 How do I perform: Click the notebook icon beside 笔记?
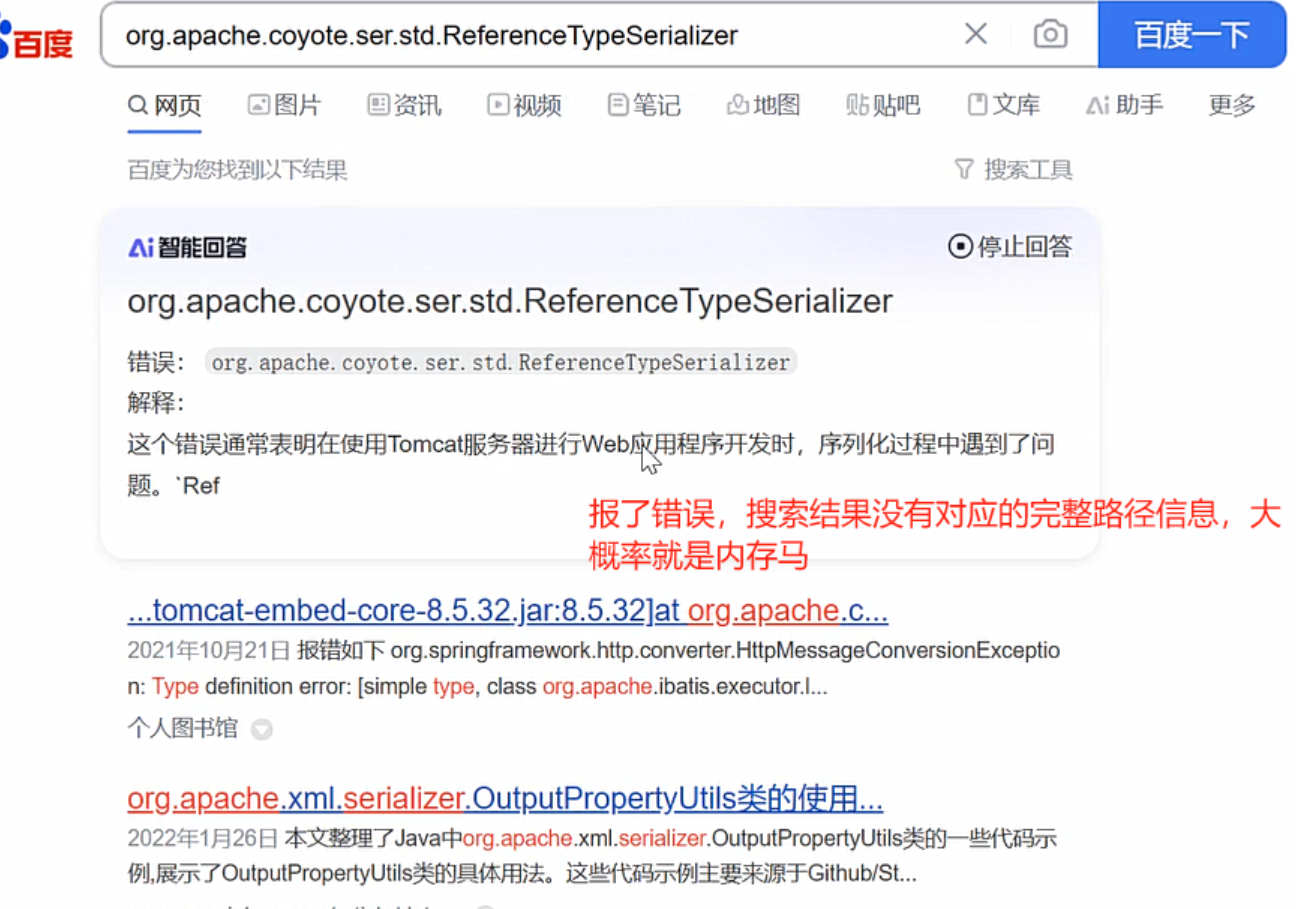point(617,103)
